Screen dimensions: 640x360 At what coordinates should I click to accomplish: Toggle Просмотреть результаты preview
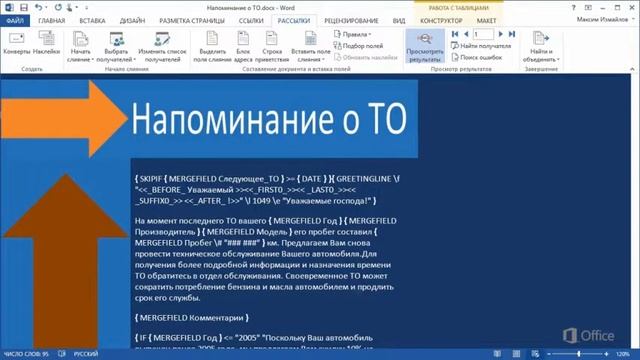[425, 47]
